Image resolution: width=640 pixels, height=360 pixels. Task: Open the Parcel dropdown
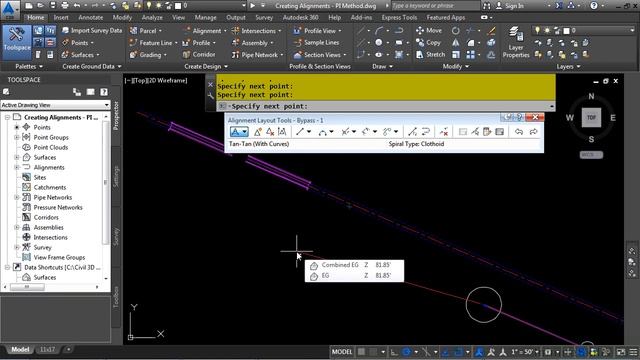(x=146, y=31)
